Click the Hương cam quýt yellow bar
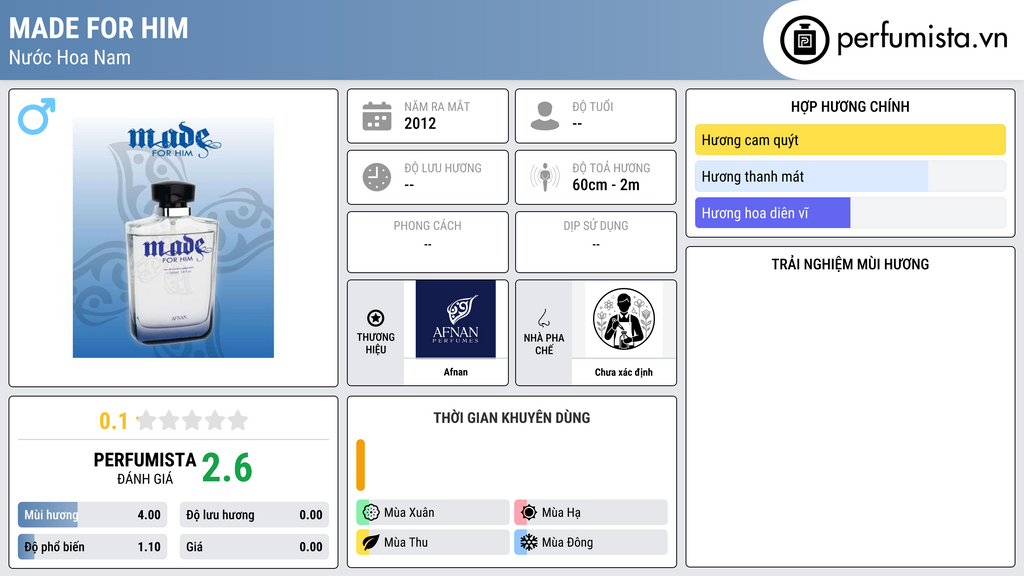 coord(850,140)
